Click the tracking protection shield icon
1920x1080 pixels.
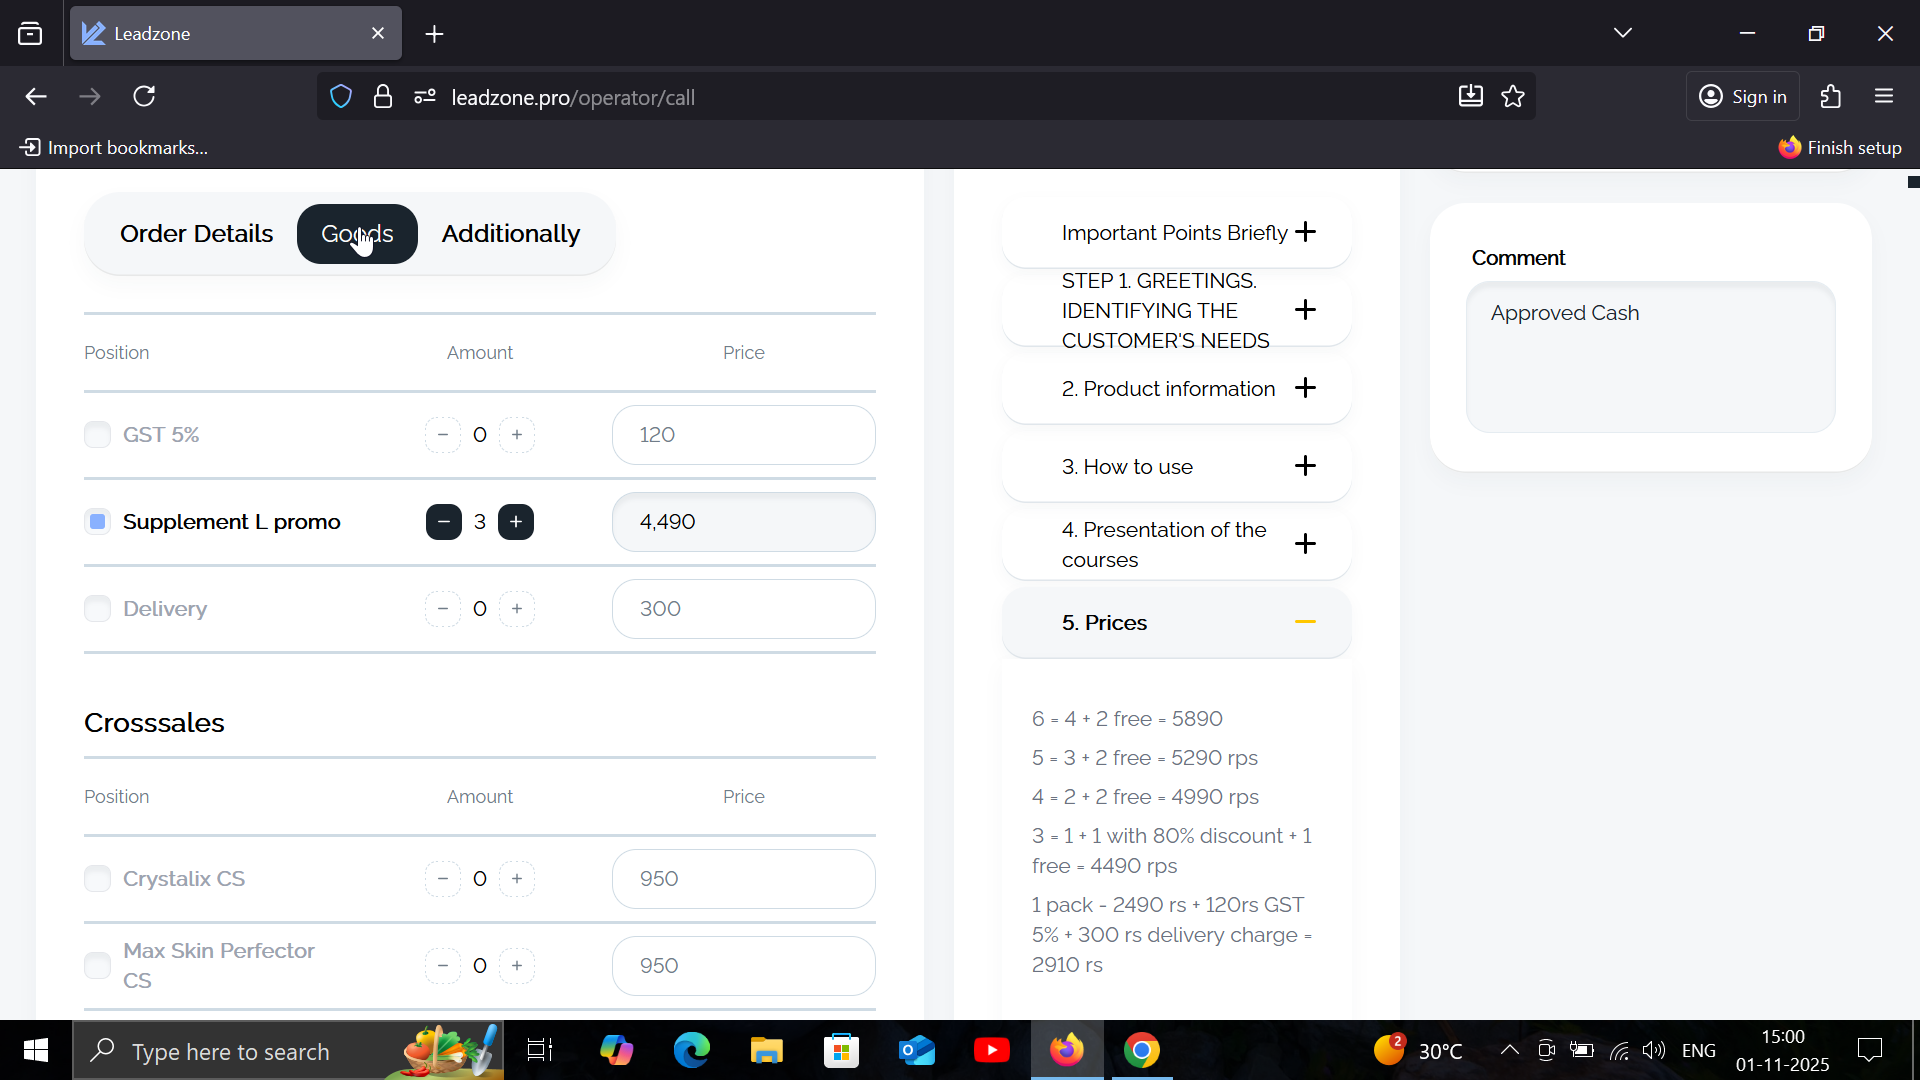point(341,96)
